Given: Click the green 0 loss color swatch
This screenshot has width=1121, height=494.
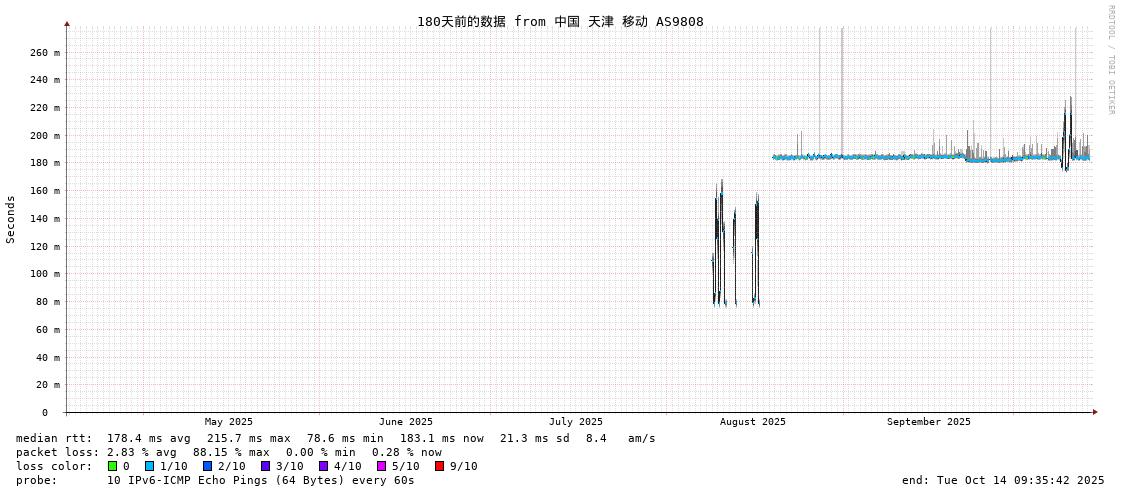Looking at the screenshot, I should (112, 466).
